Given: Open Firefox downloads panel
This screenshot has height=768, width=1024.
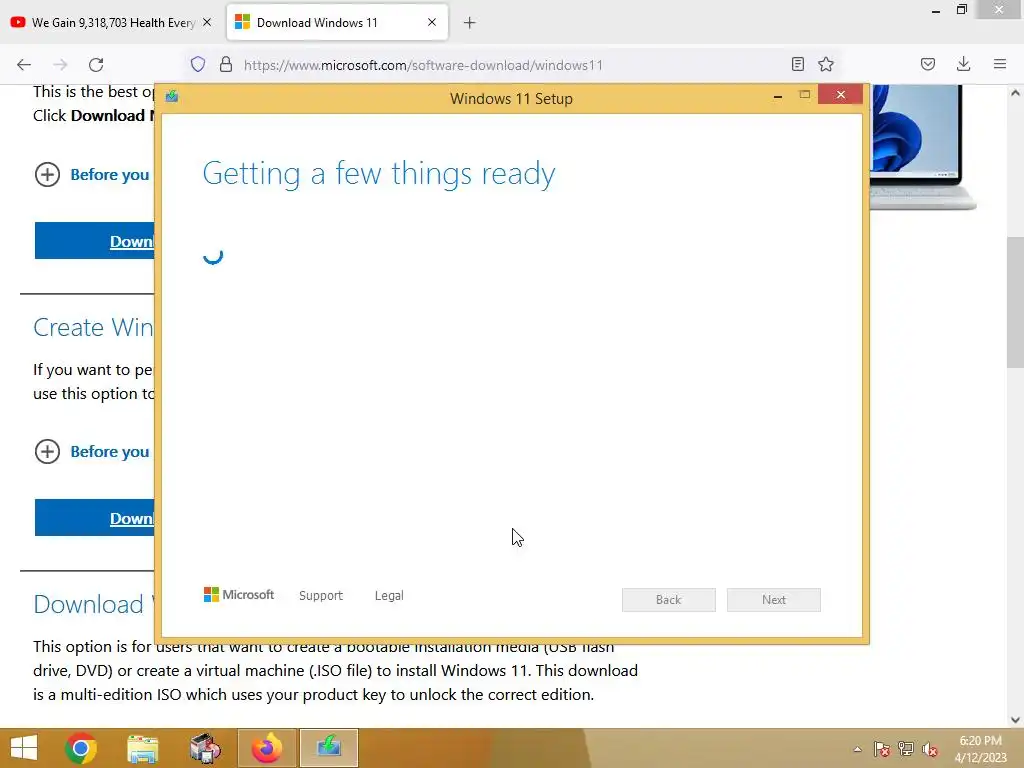Looking at the screenshot, I should [963, 64].
